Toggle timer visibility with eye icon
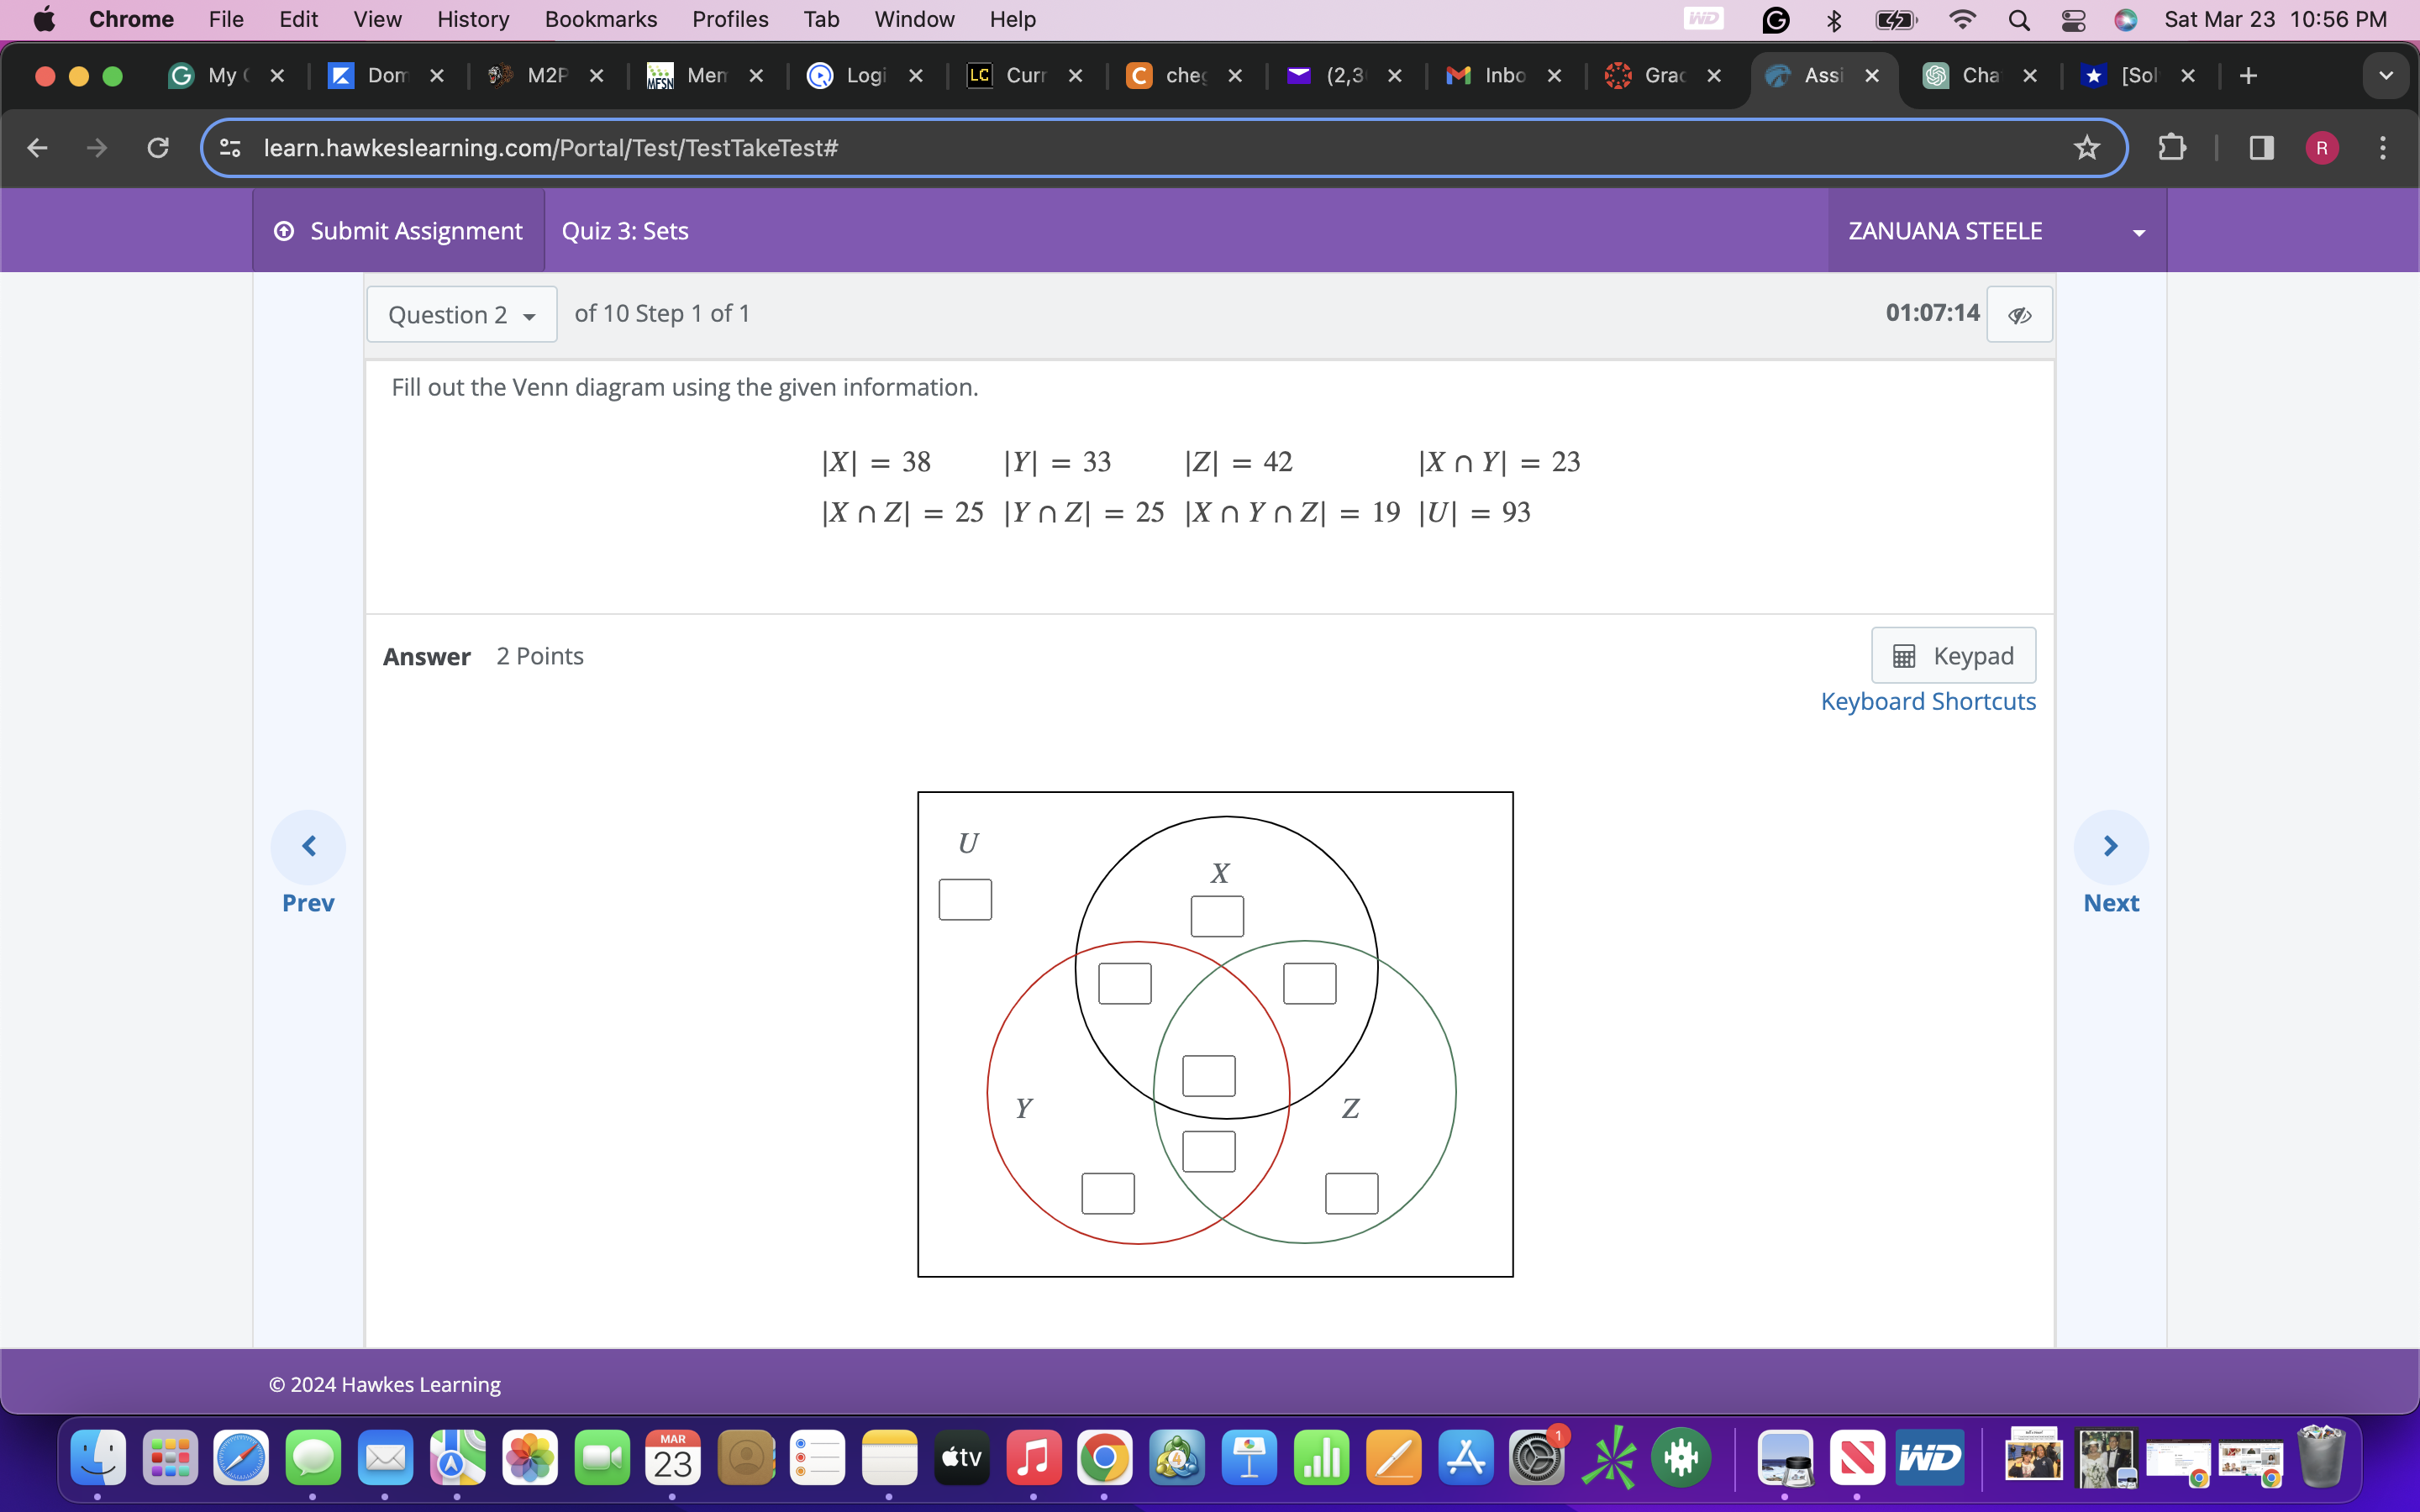The height and width of the screenshot is (1512, 2420). [2020, 314]
